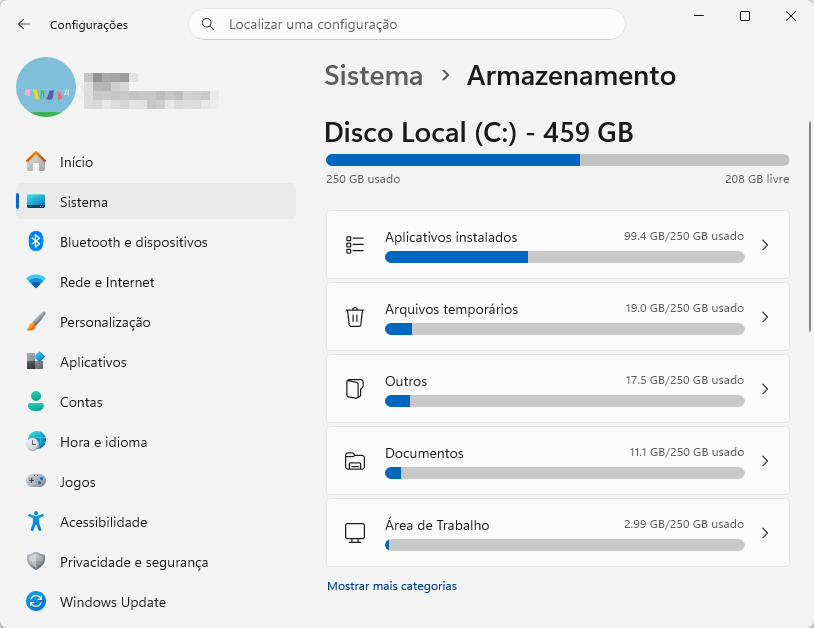Click the Jogos gamepad icon
This screenshot has width=814, height=628.
point(36,481)
